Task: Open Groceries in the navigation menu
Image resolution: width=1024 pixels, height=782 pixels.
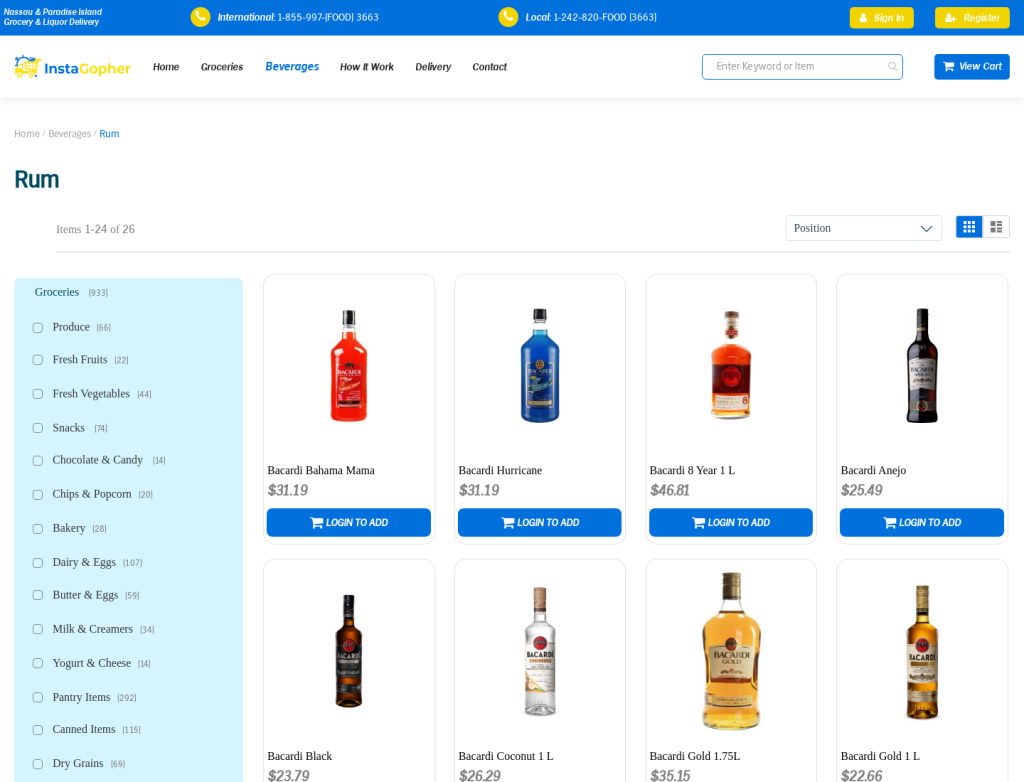Action: pyautogui.click(x=222, y=67)
